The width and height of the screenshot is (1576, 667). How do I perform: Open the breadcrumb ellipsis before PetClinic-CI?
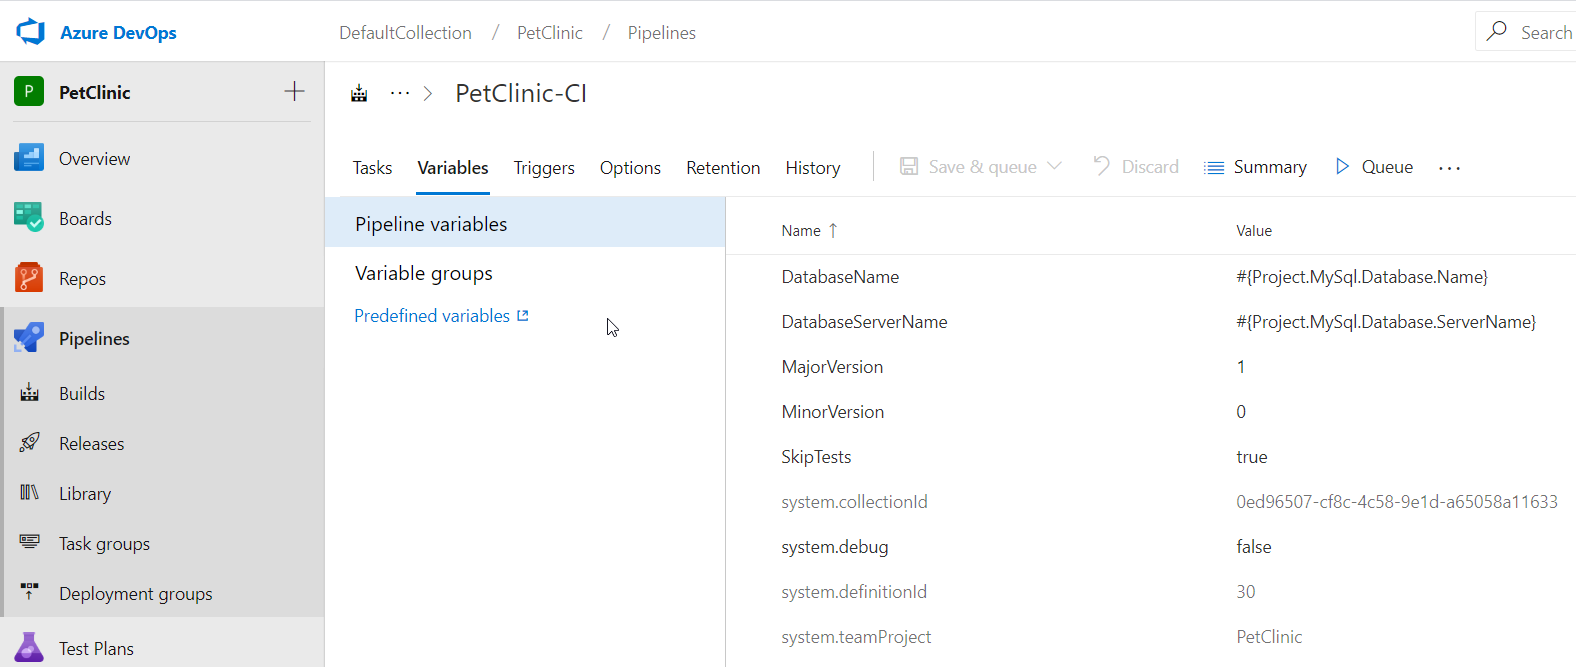[x=400, y=94]
